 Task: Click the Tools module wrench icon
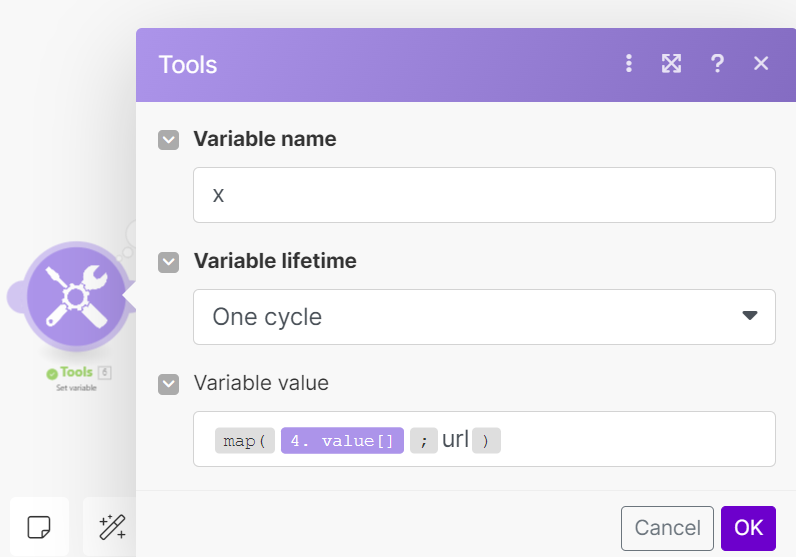76,296
